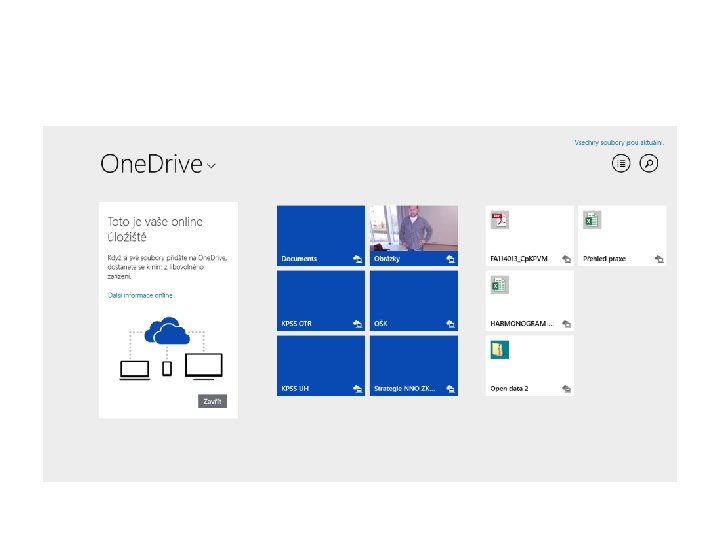
Task: Click the Excel icon on Přehled práce file
Action: point(592,220)
